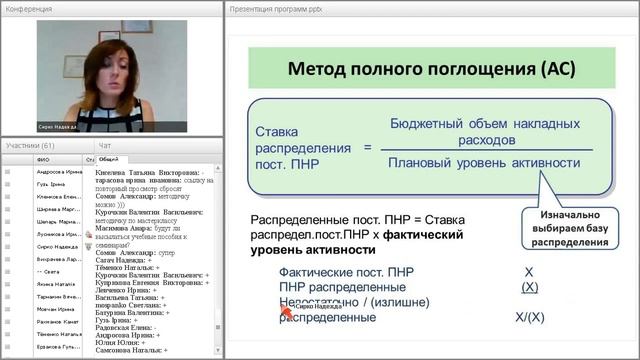Click the ПНР распределенные line on slide
The image size is (640, 360).
(x=342, y=287)
